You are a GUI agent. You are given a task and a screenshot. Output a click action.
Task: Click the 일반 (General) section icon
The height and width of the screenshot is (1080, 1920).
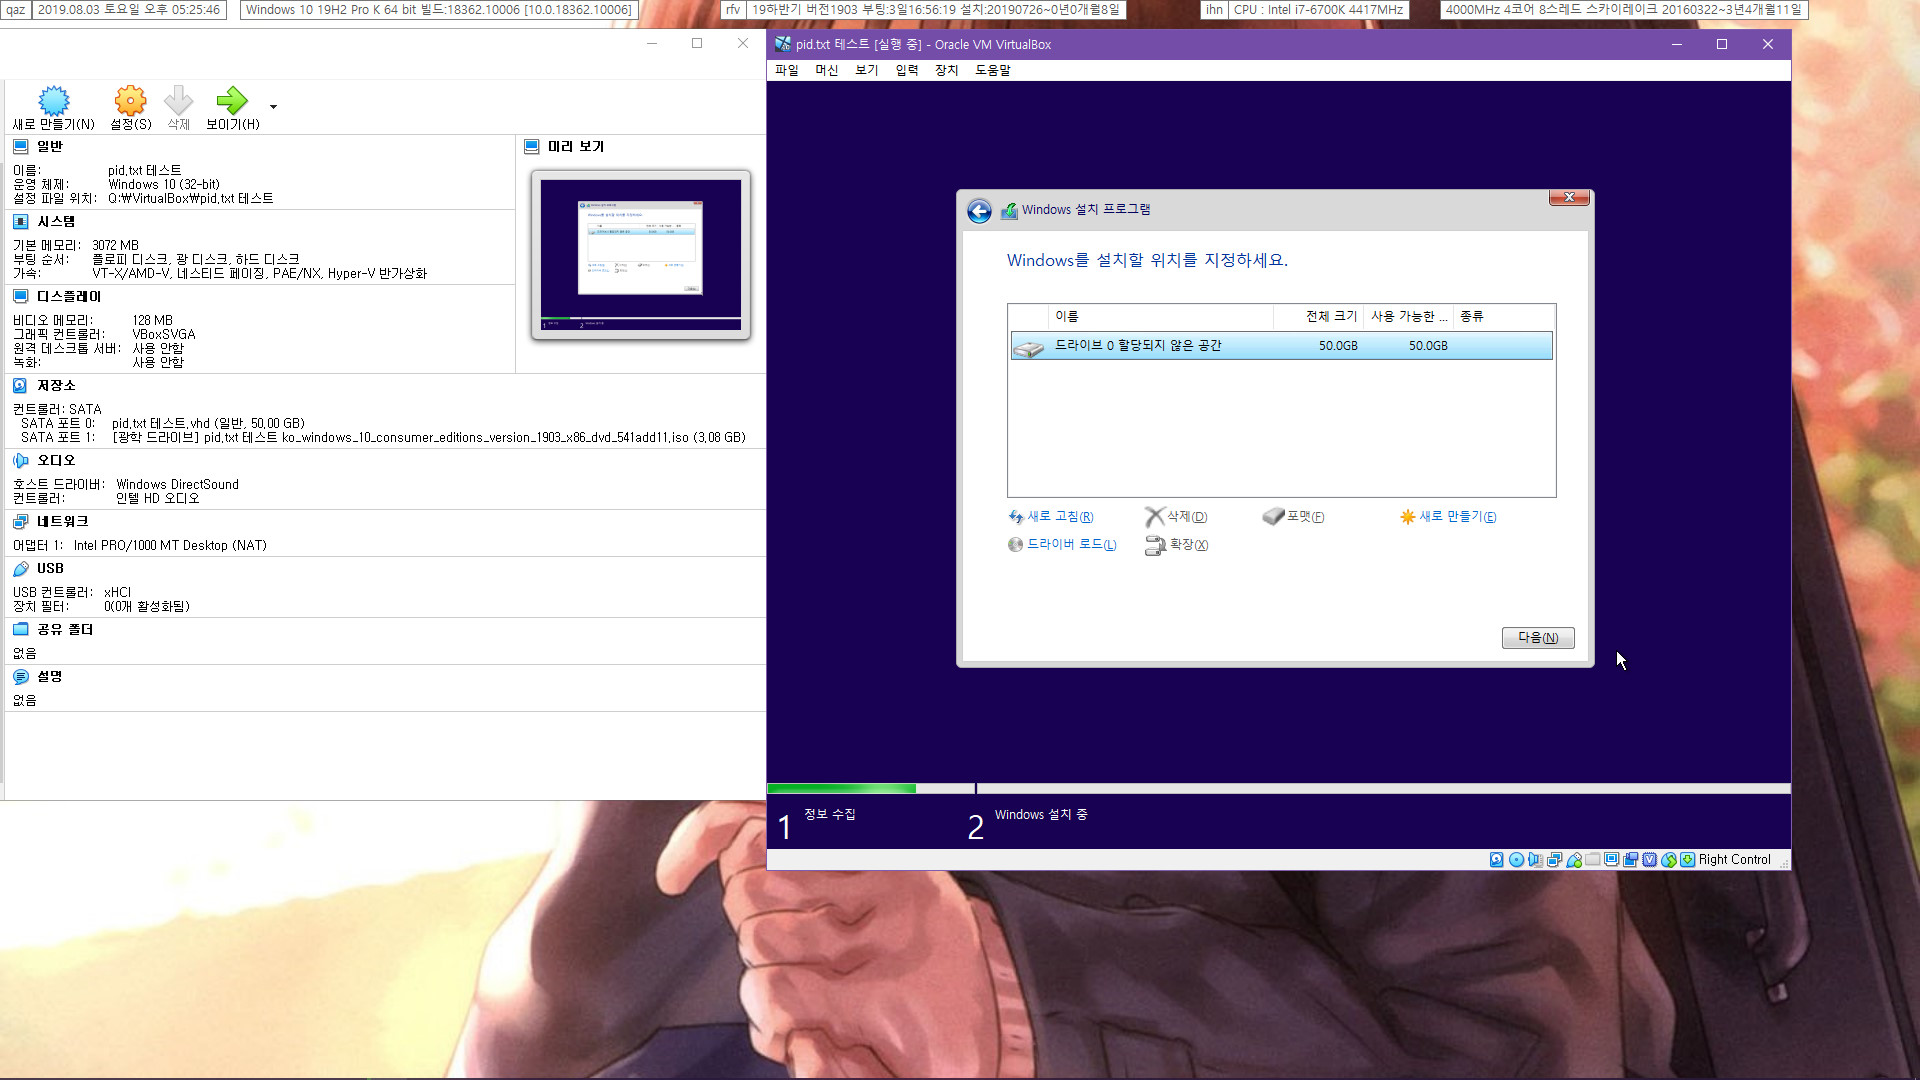point(21,147)
